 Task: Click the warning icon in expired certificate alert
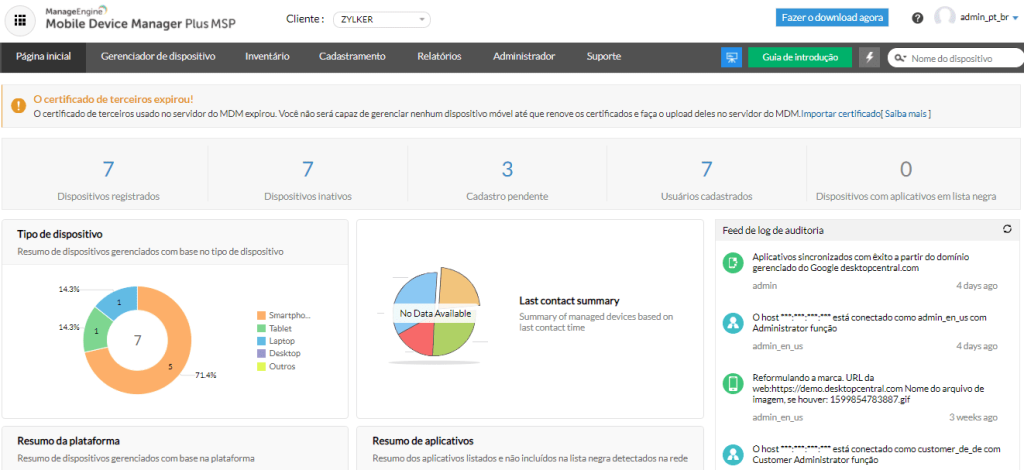click(20, 104)
